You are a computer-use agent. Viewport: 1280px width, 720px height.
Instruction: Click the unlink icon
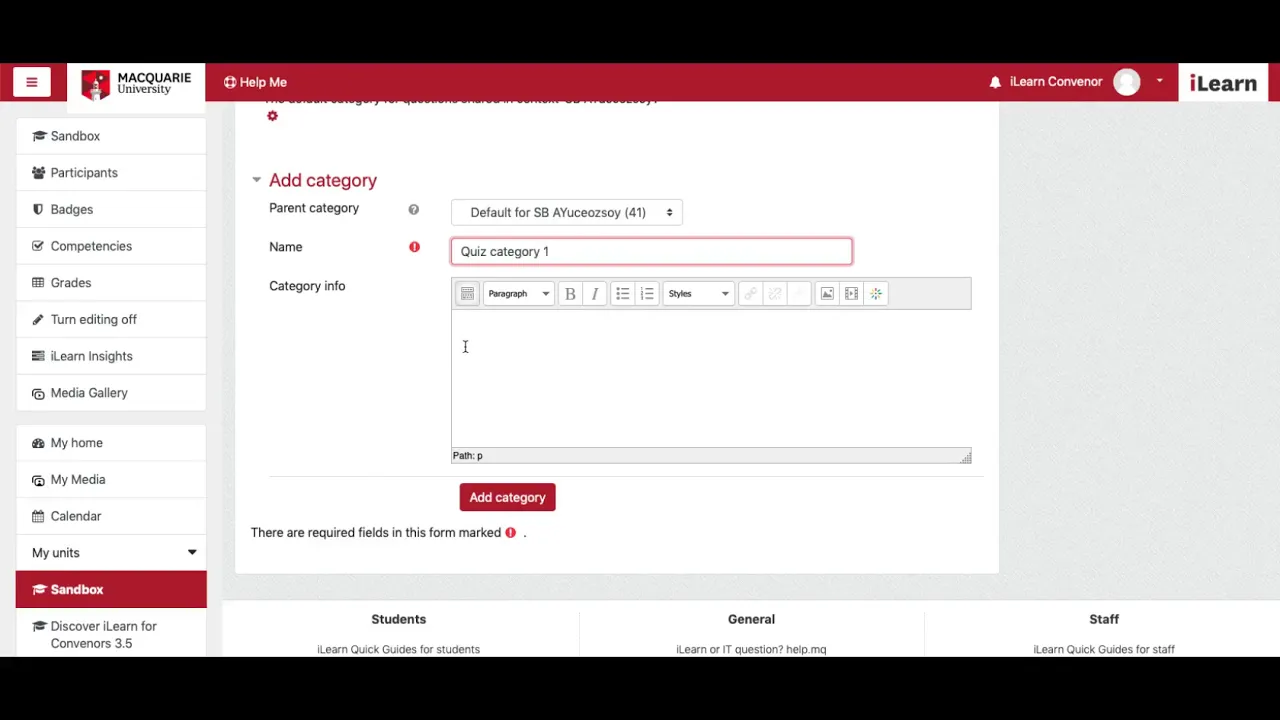[775, 294]
